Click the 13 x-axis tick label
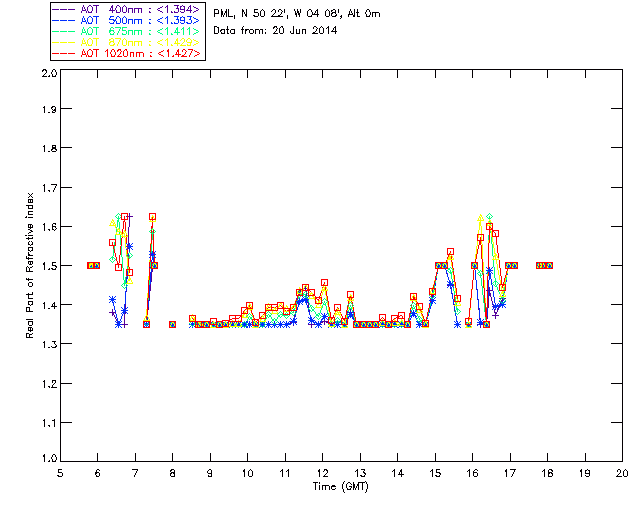Viewport: 640px width, 512px height. pos(360,473)
